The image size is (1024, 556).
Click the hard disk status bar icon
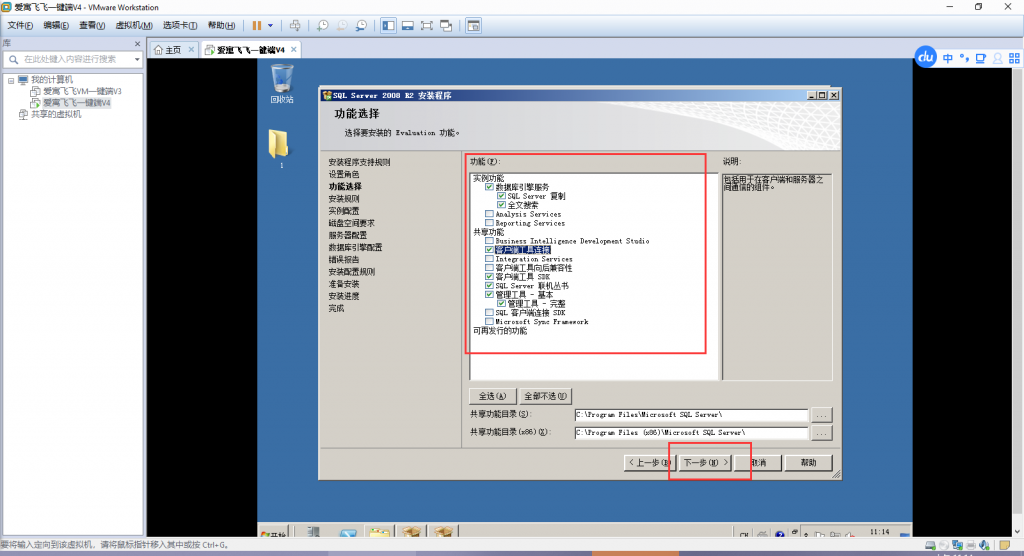pos(930,545)
